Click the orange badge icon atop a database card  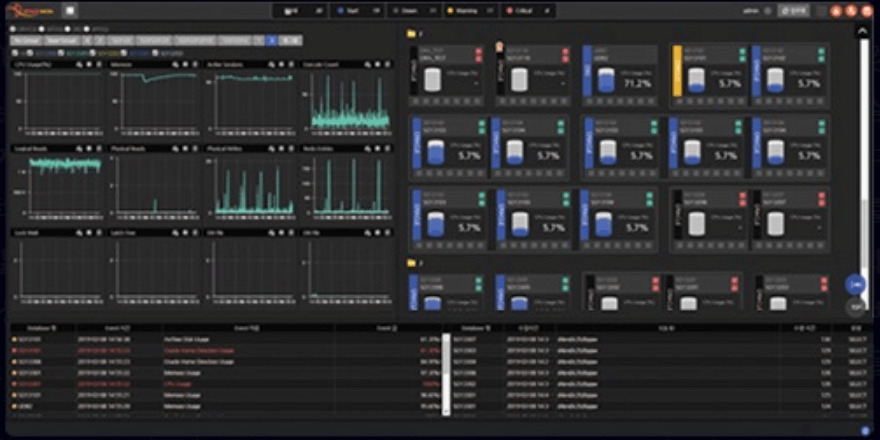(x=499, y=48)
